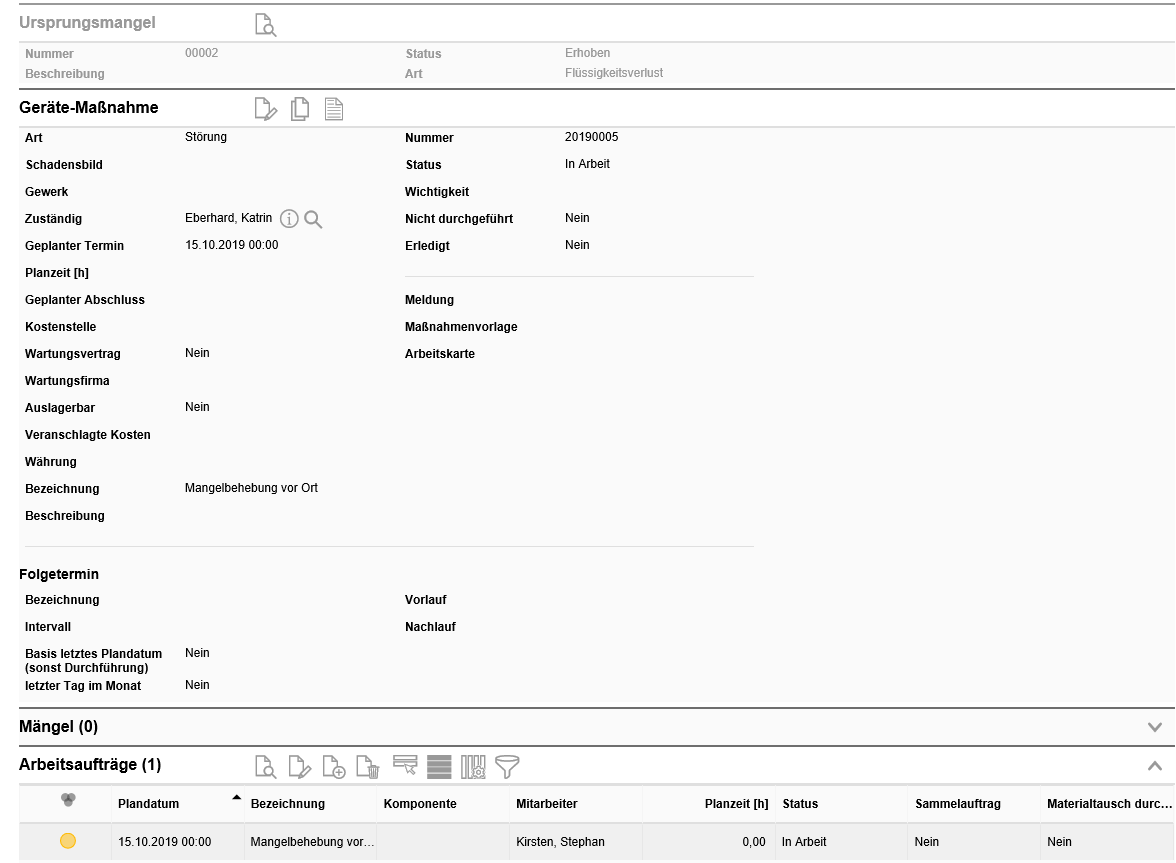Expand the Mängel (0) section
Viewport: 1176px width, 863px height.
tap(1155, 727)
